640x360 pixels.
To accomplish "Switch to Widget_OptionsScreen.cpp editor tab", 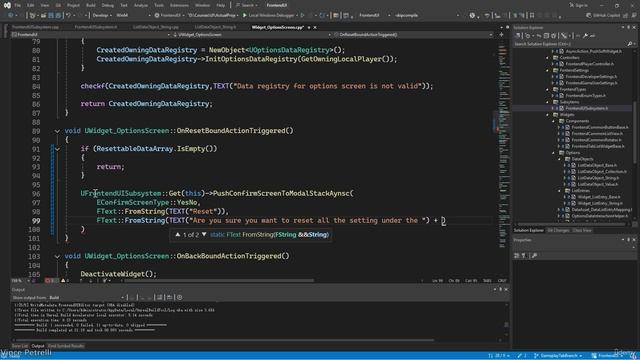I will point(278,27).
